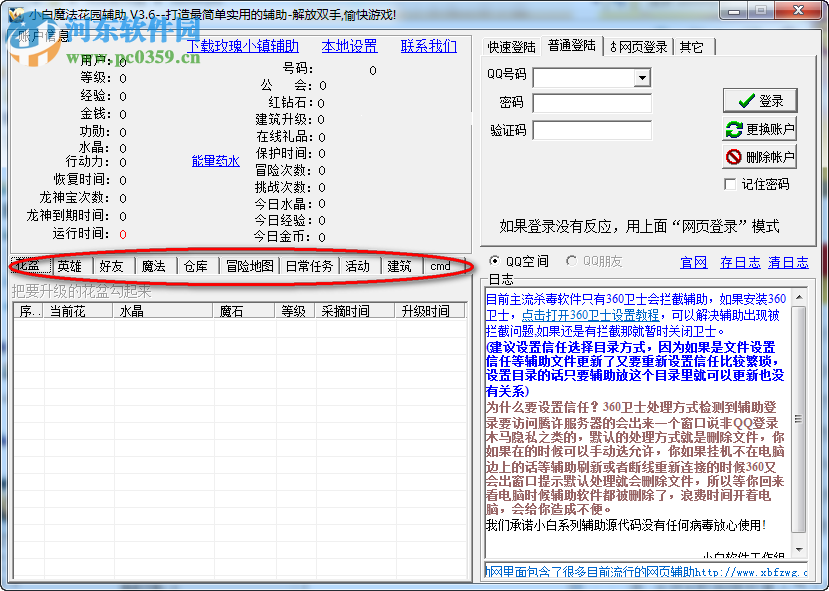Image resolution: width=829 pixels, height=591 pixels.
Task: Switch to the 快速登陆 tab
Action: [x=511, y=47]
